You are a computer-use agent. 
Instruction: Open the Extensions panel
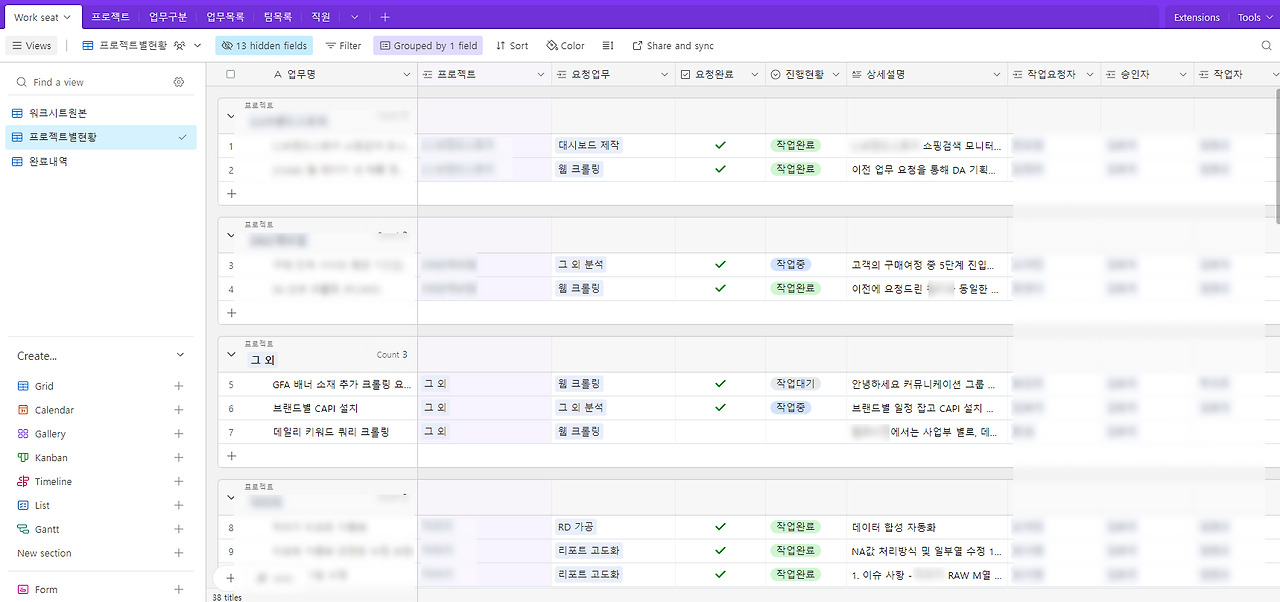click(x=1196, y=16)
